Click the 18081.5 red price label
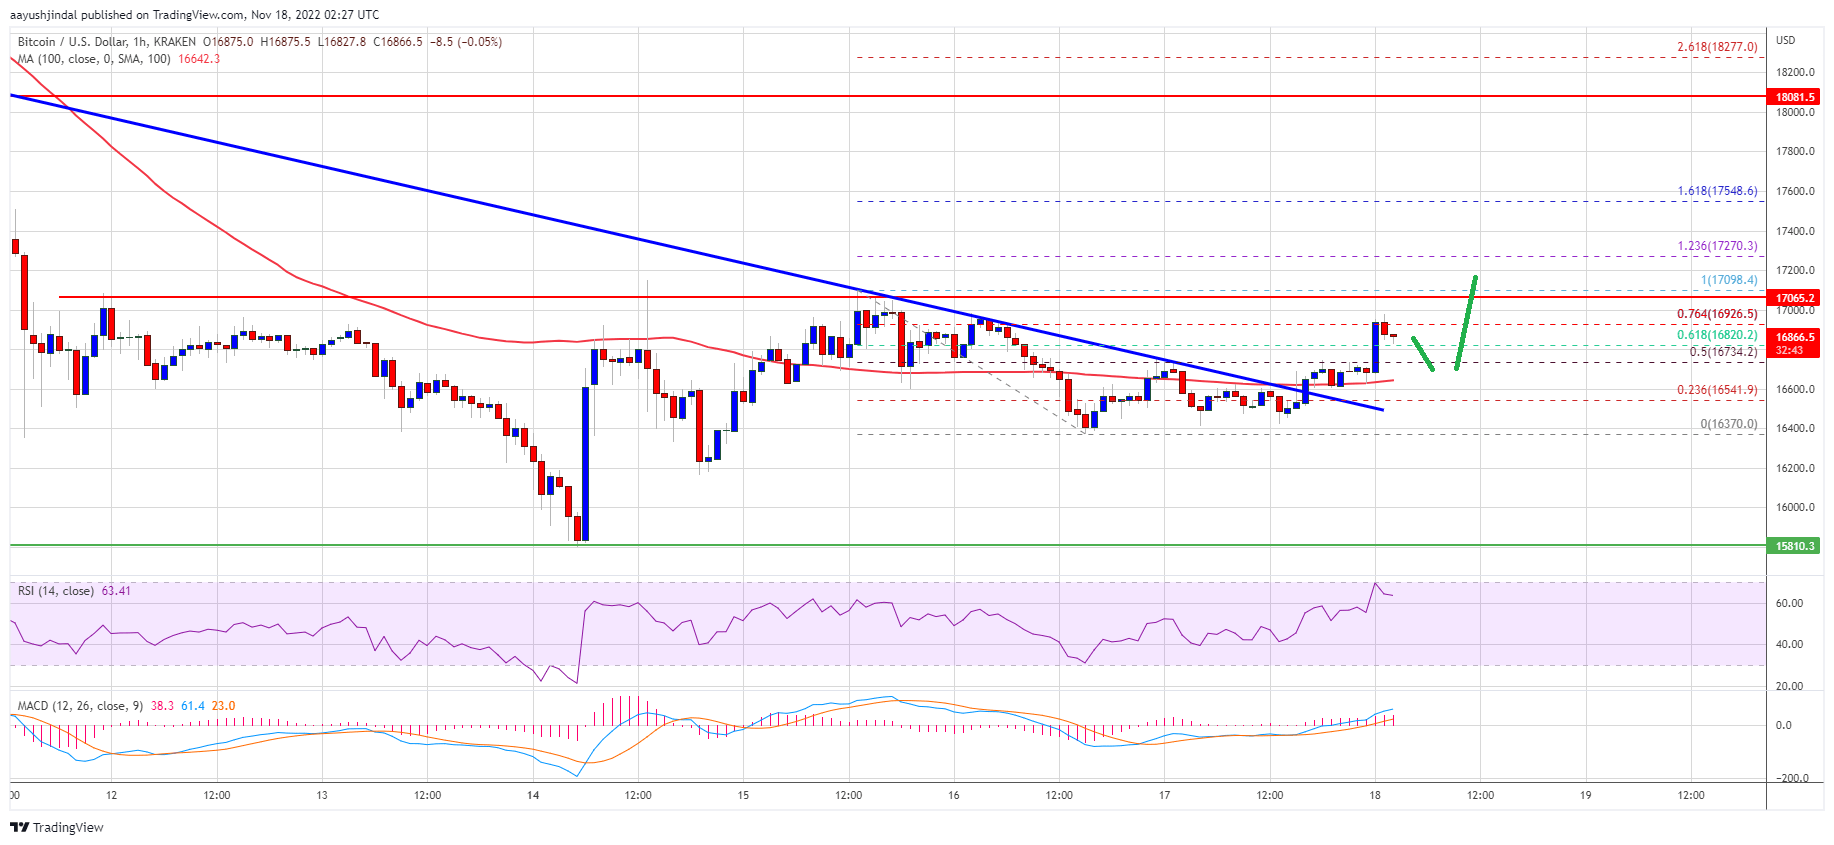 click(1795, 97)
